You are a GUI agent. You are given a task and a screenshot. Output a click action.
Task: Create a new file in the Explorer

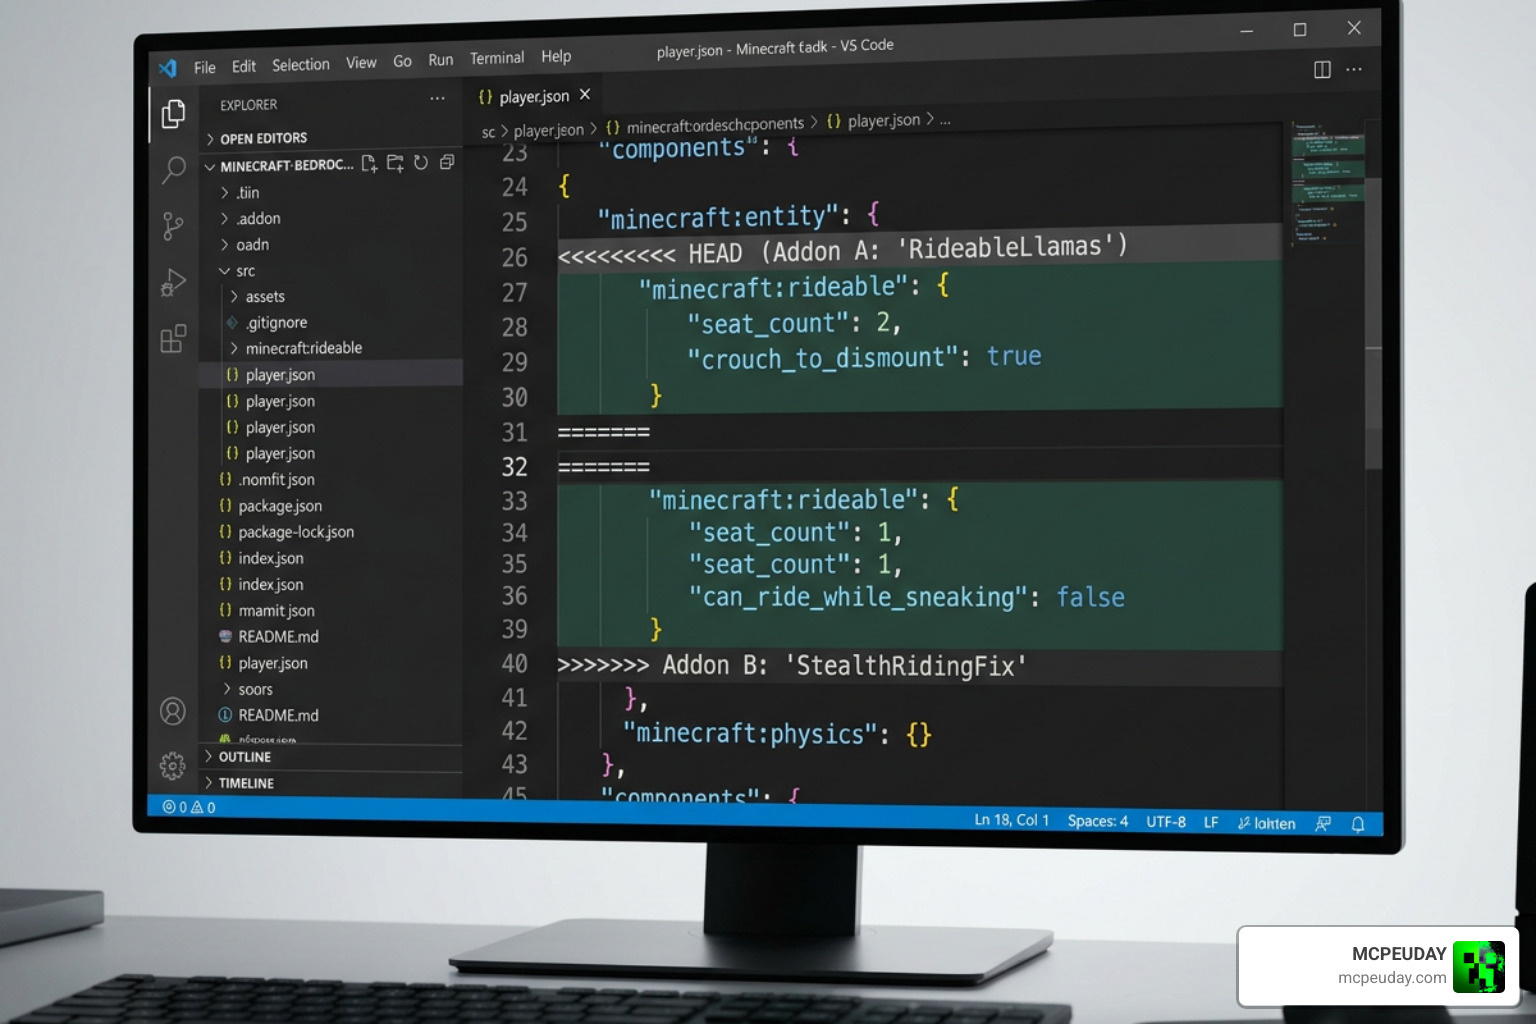pyautogui.click(x=369, y=163)
